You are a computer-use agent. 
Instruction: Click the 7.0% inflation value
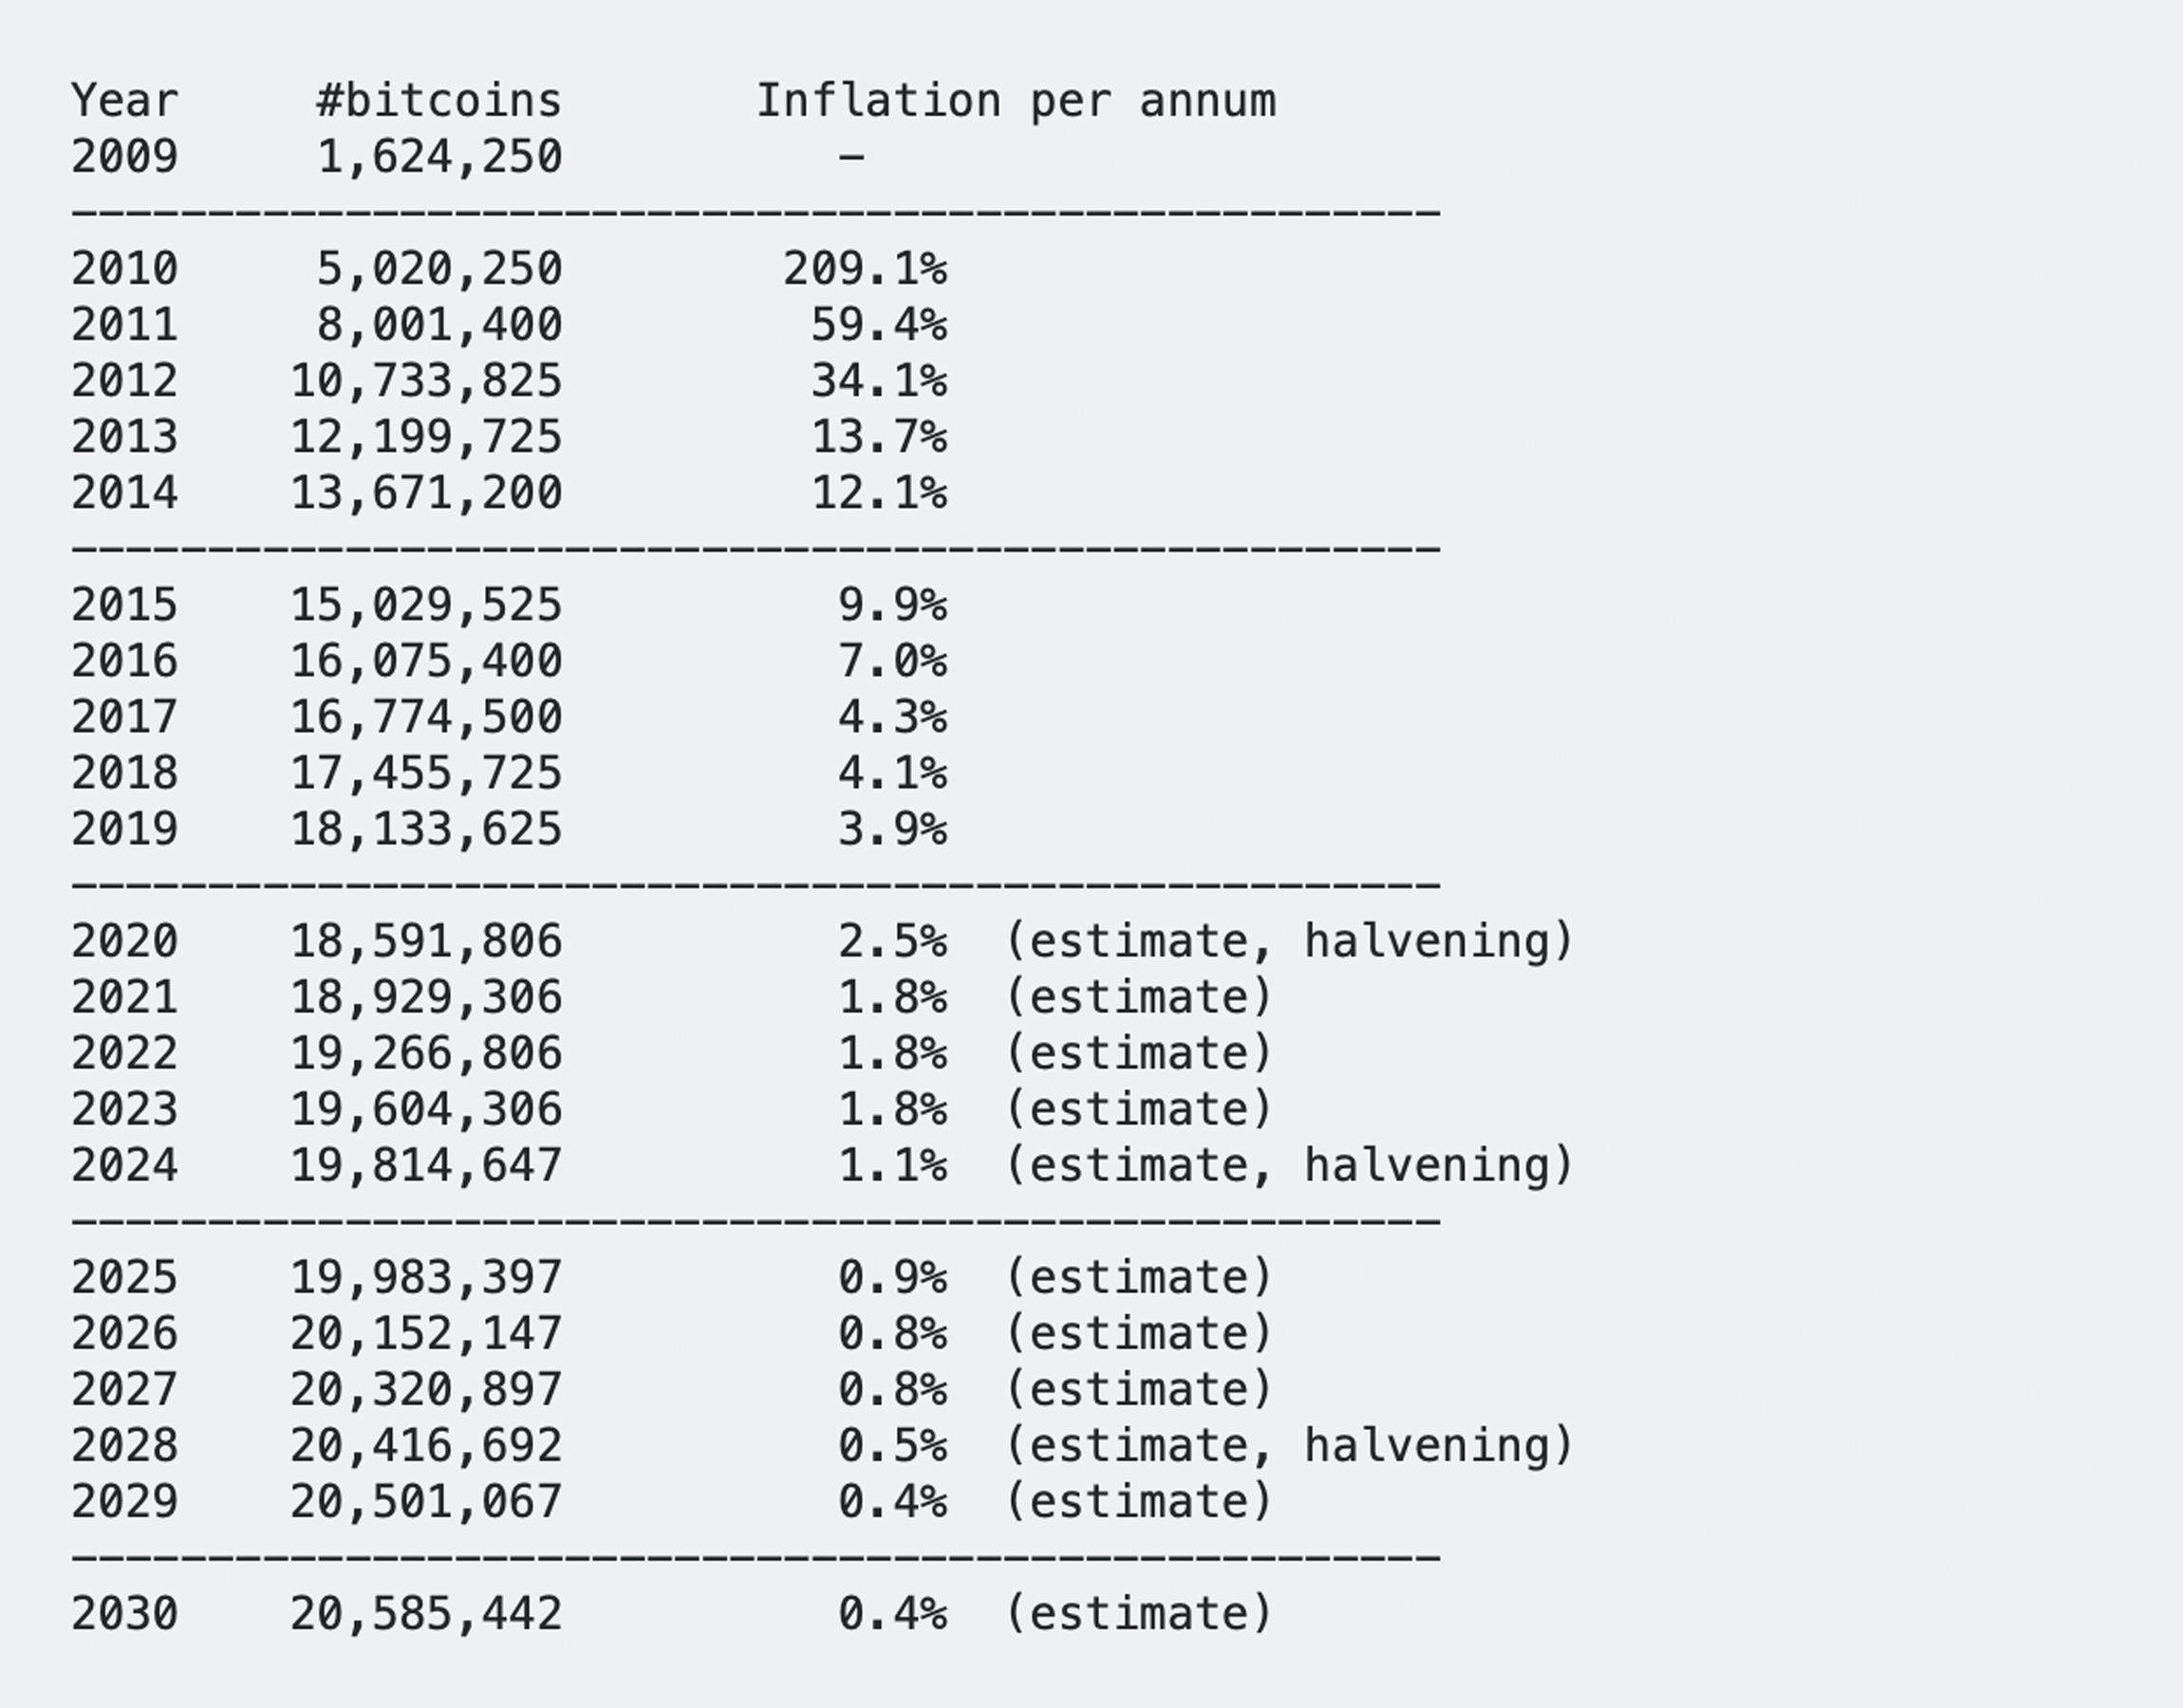click(892, 661)
